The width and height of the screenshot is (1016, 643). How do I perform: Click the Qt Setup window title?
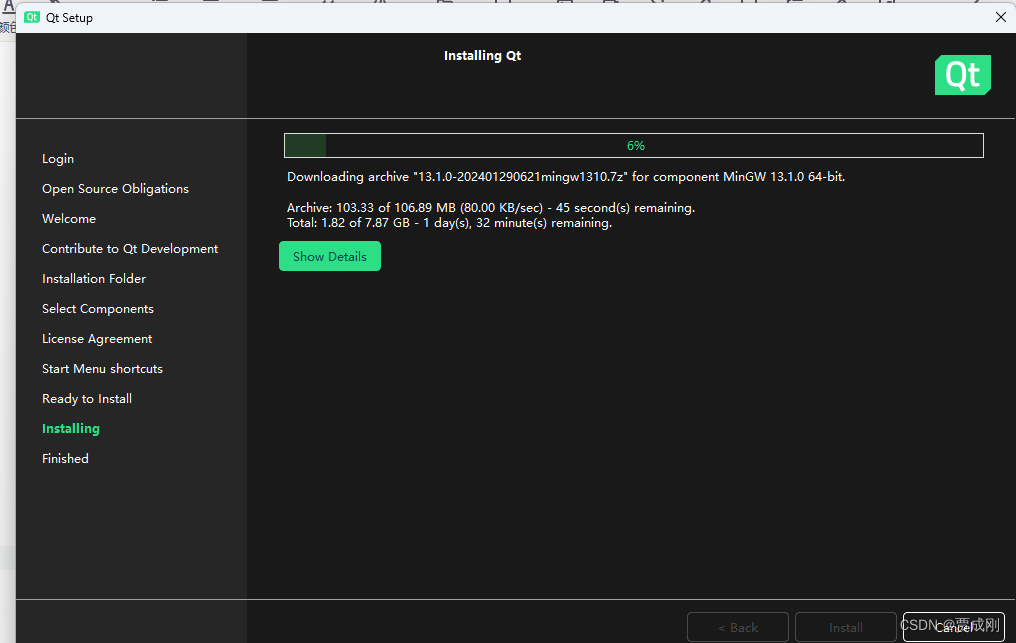click(x=69, y=18)
